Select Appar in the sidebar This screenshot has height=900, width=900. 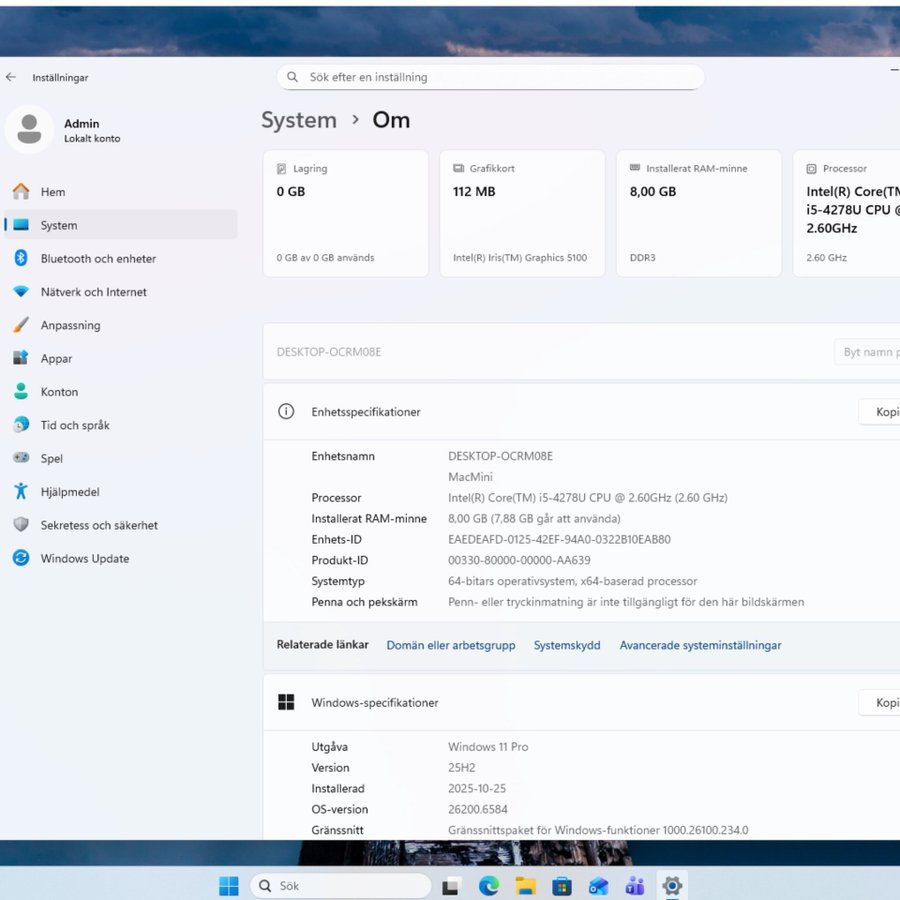click(x=56, y=359)
